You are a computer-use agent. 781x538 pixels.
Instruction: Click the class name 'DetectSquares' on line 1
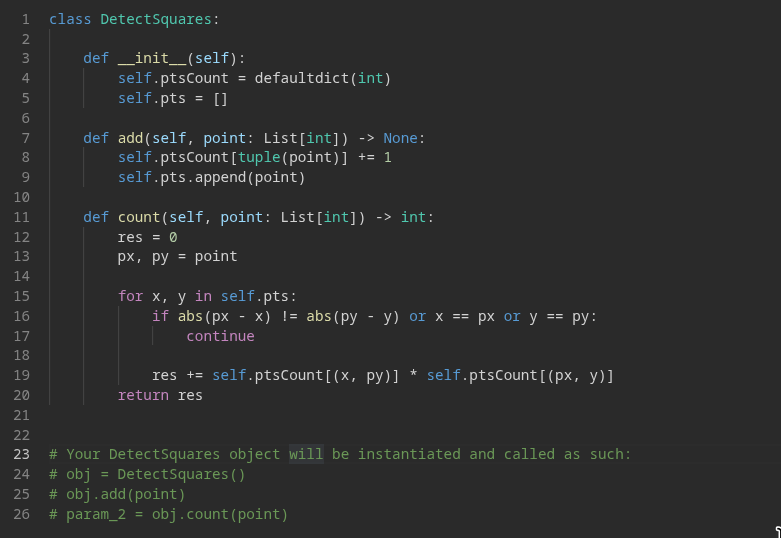[x=156, y=19]
